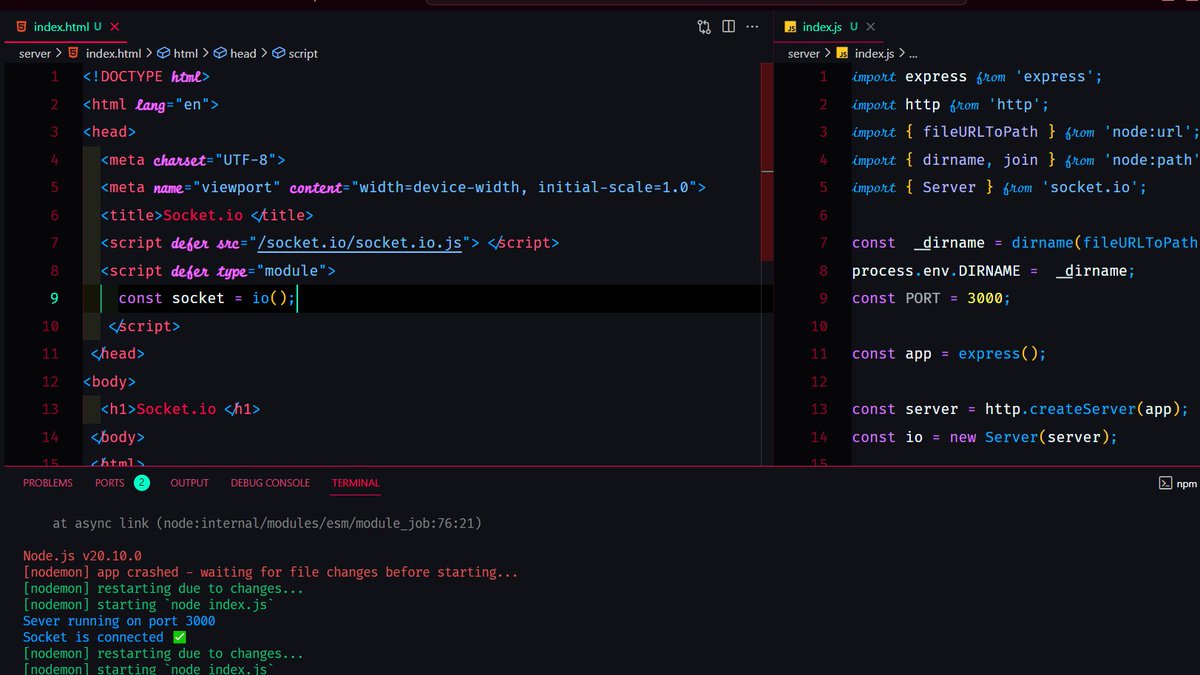Click 'const PORT = 3000;' line
This screenshot has width=1200, height=675.
[x=932, y=298]
